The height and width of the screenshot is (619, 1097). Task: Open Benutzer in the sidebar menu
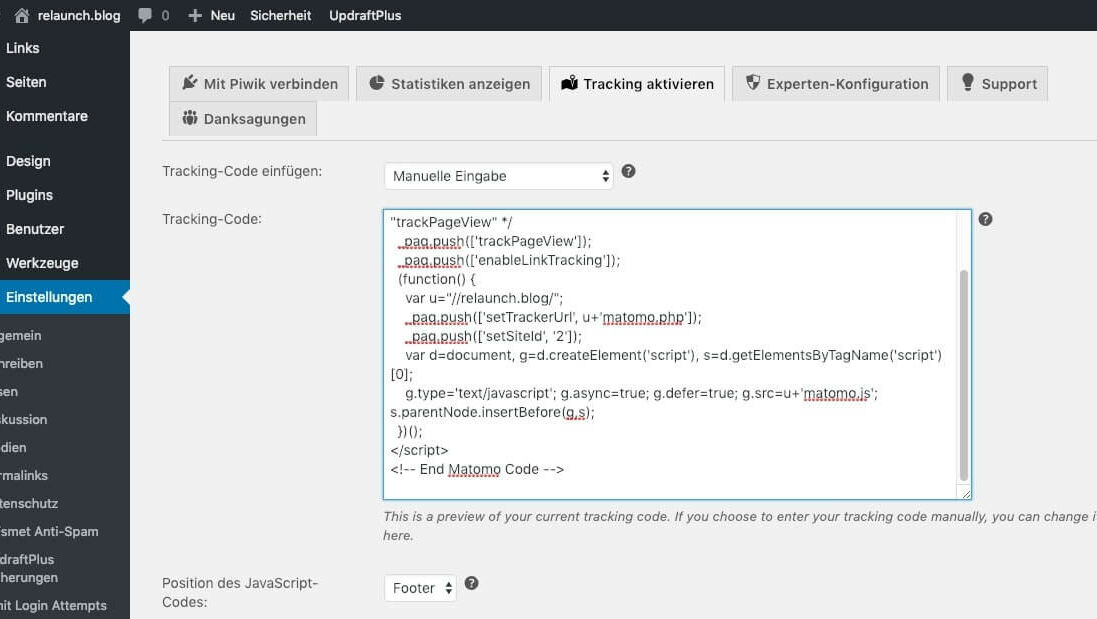[65, 229]
